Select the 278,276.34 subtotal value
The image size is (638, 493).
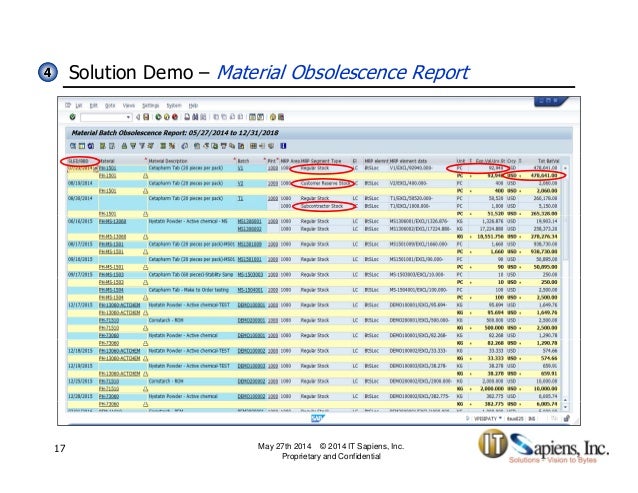[544, 237]
